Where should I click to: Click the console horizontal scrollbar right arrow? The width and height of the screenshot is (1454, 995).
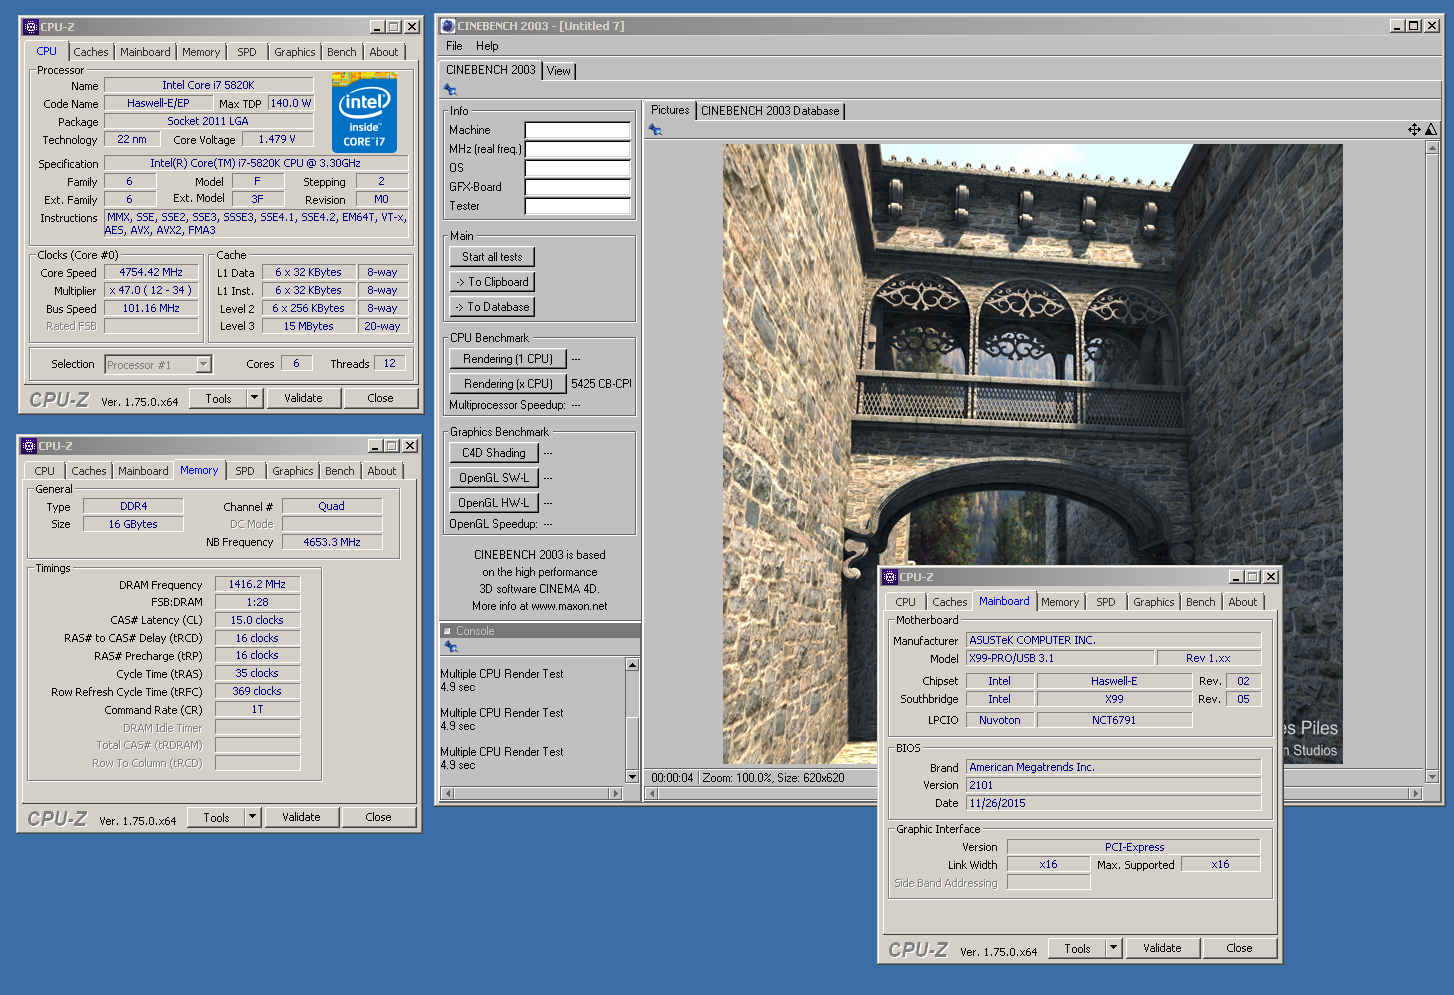(615, 794)
